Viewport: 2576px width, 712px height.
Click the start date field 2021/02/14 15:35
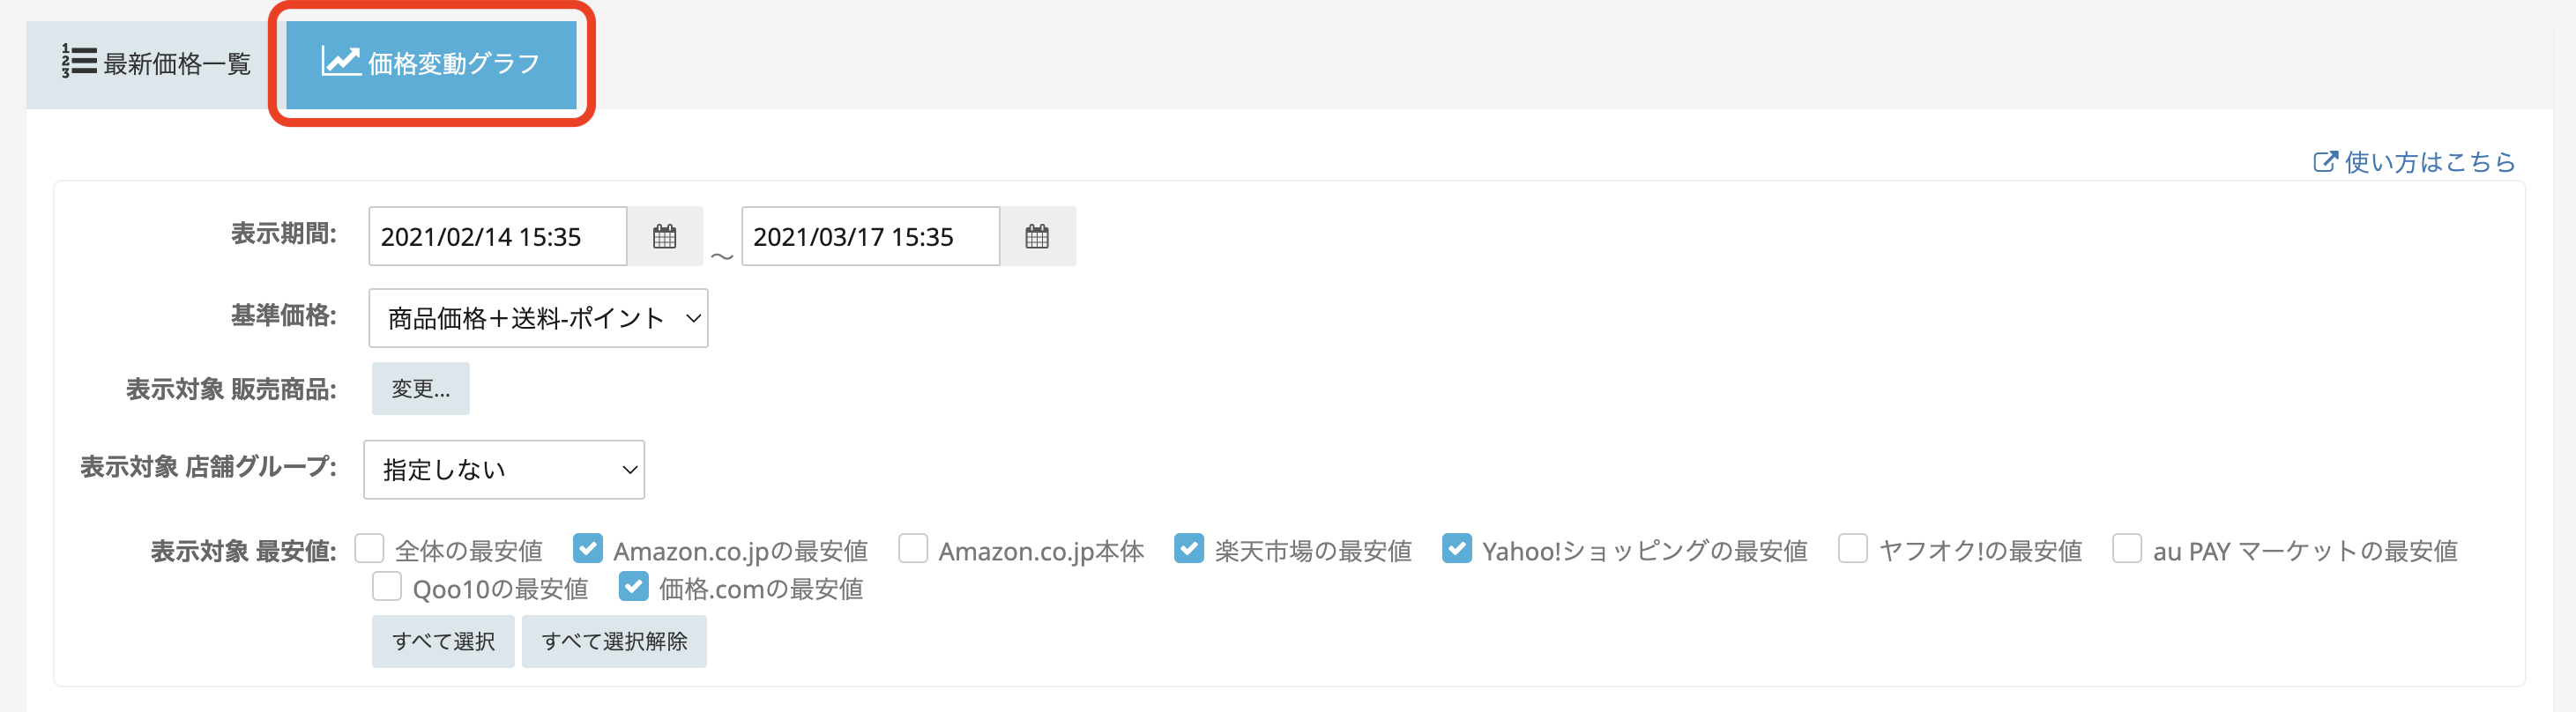497,237
